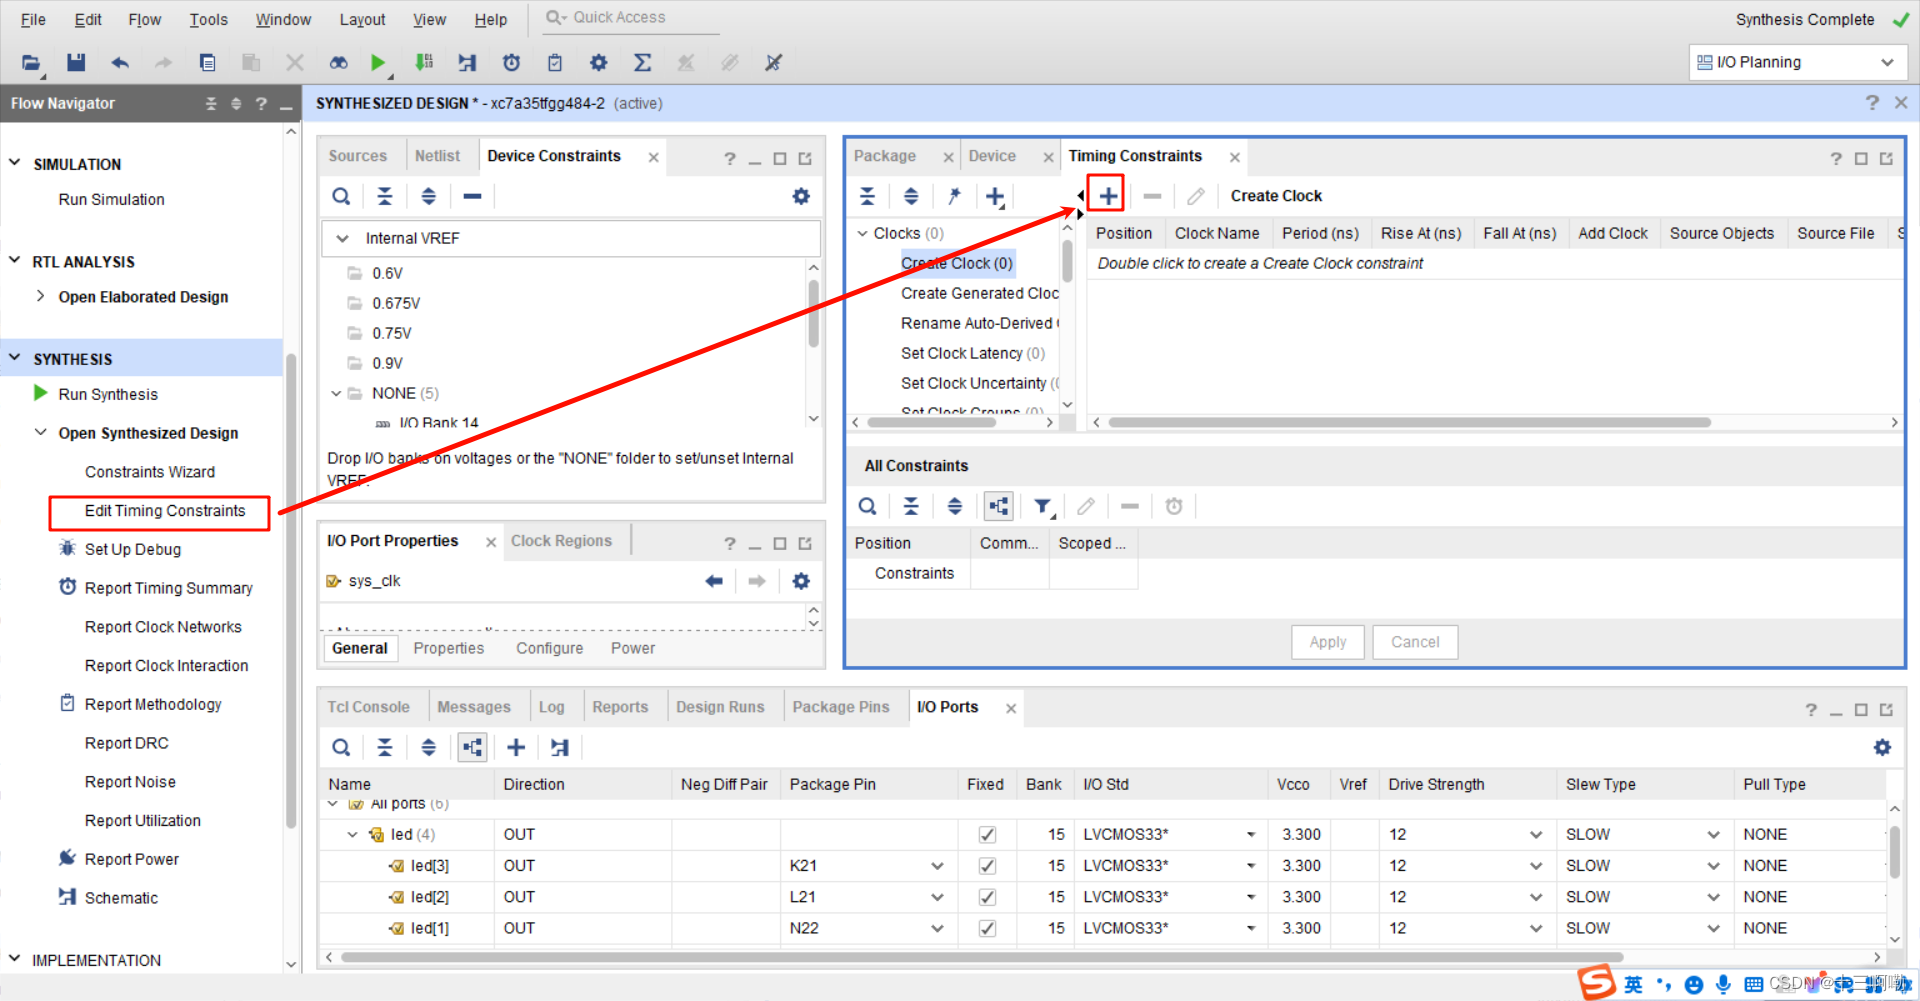Open I/O Std dropdown for led[2]

pyautogui.click(x=1250, y=897)
